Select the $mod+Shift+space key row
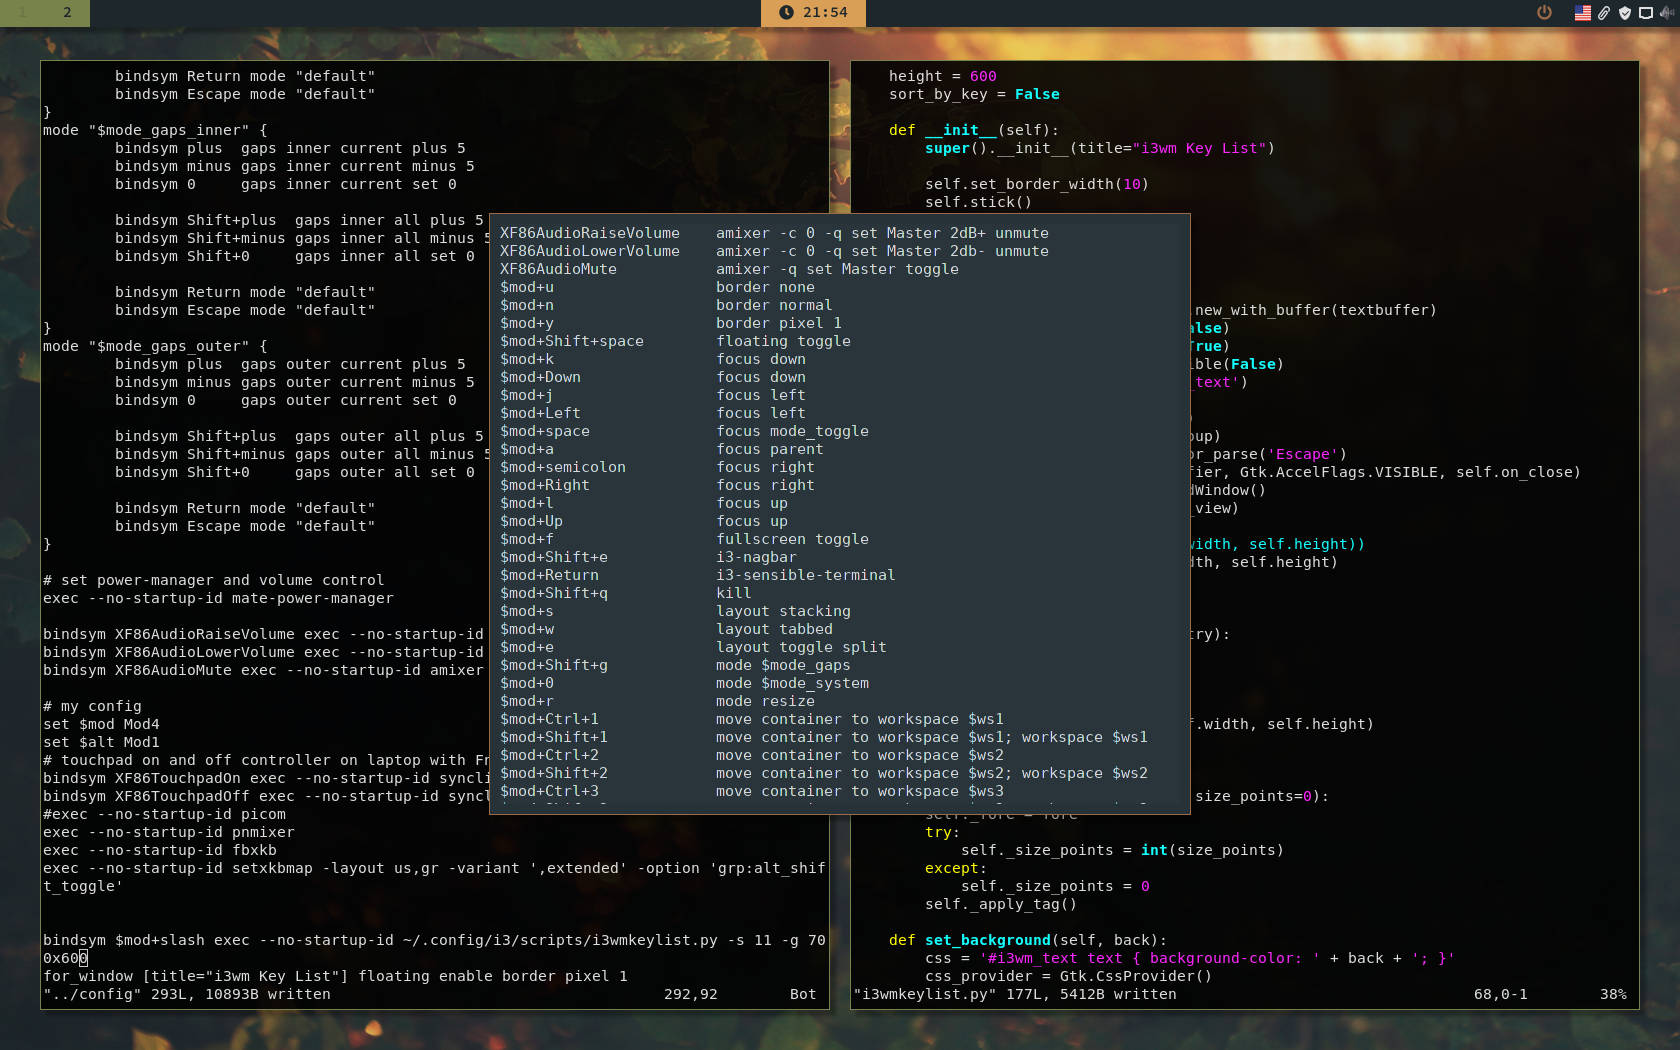Viewport: 1680px width, 1050px height. coord(572,341)
